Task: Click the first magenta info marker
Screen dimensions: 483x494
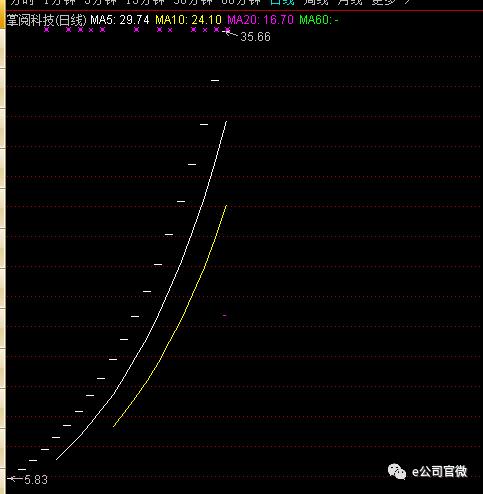Action: coord(46,30)
